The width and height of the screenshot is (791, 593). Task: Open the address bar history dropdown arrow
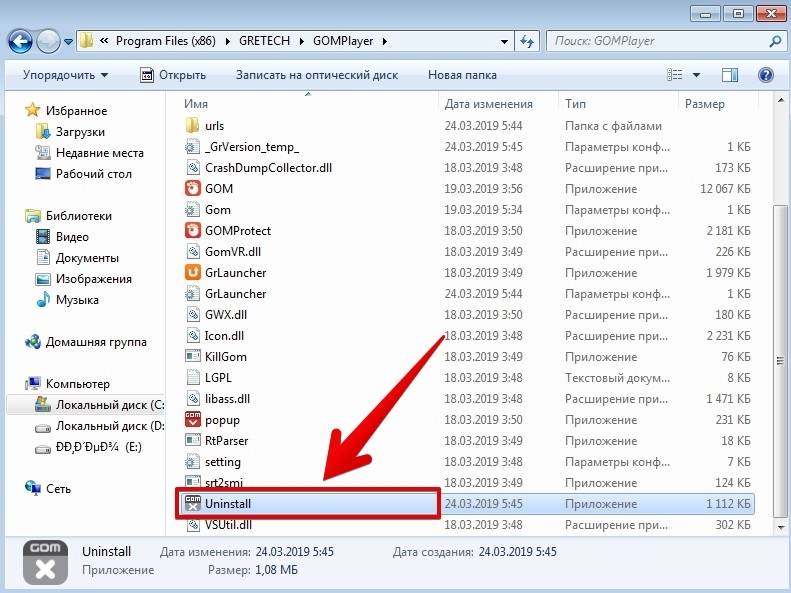click(x=504, y=42)
